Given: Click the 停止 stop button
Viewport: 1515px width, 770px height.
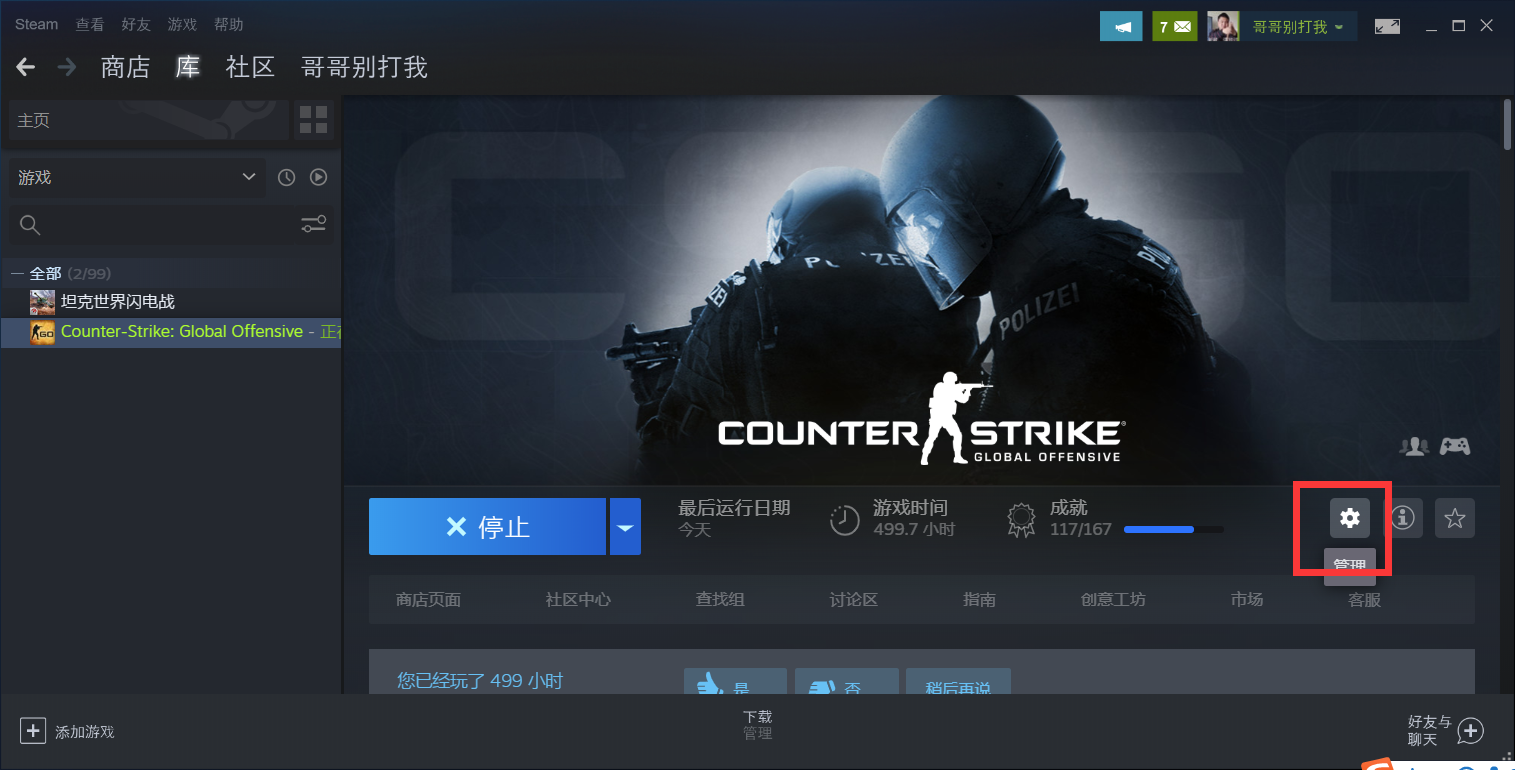Looking at the screenshot, I should (x=487, y=526).
